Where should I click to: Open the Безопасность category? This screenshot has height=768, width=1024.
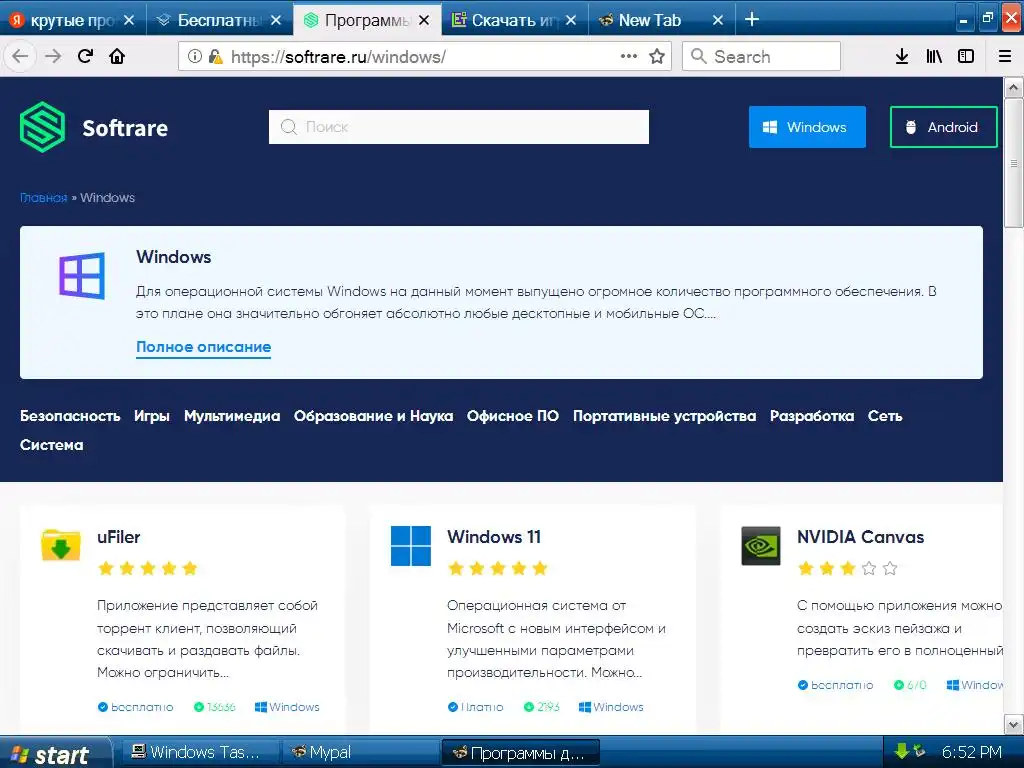click(70, 416)
